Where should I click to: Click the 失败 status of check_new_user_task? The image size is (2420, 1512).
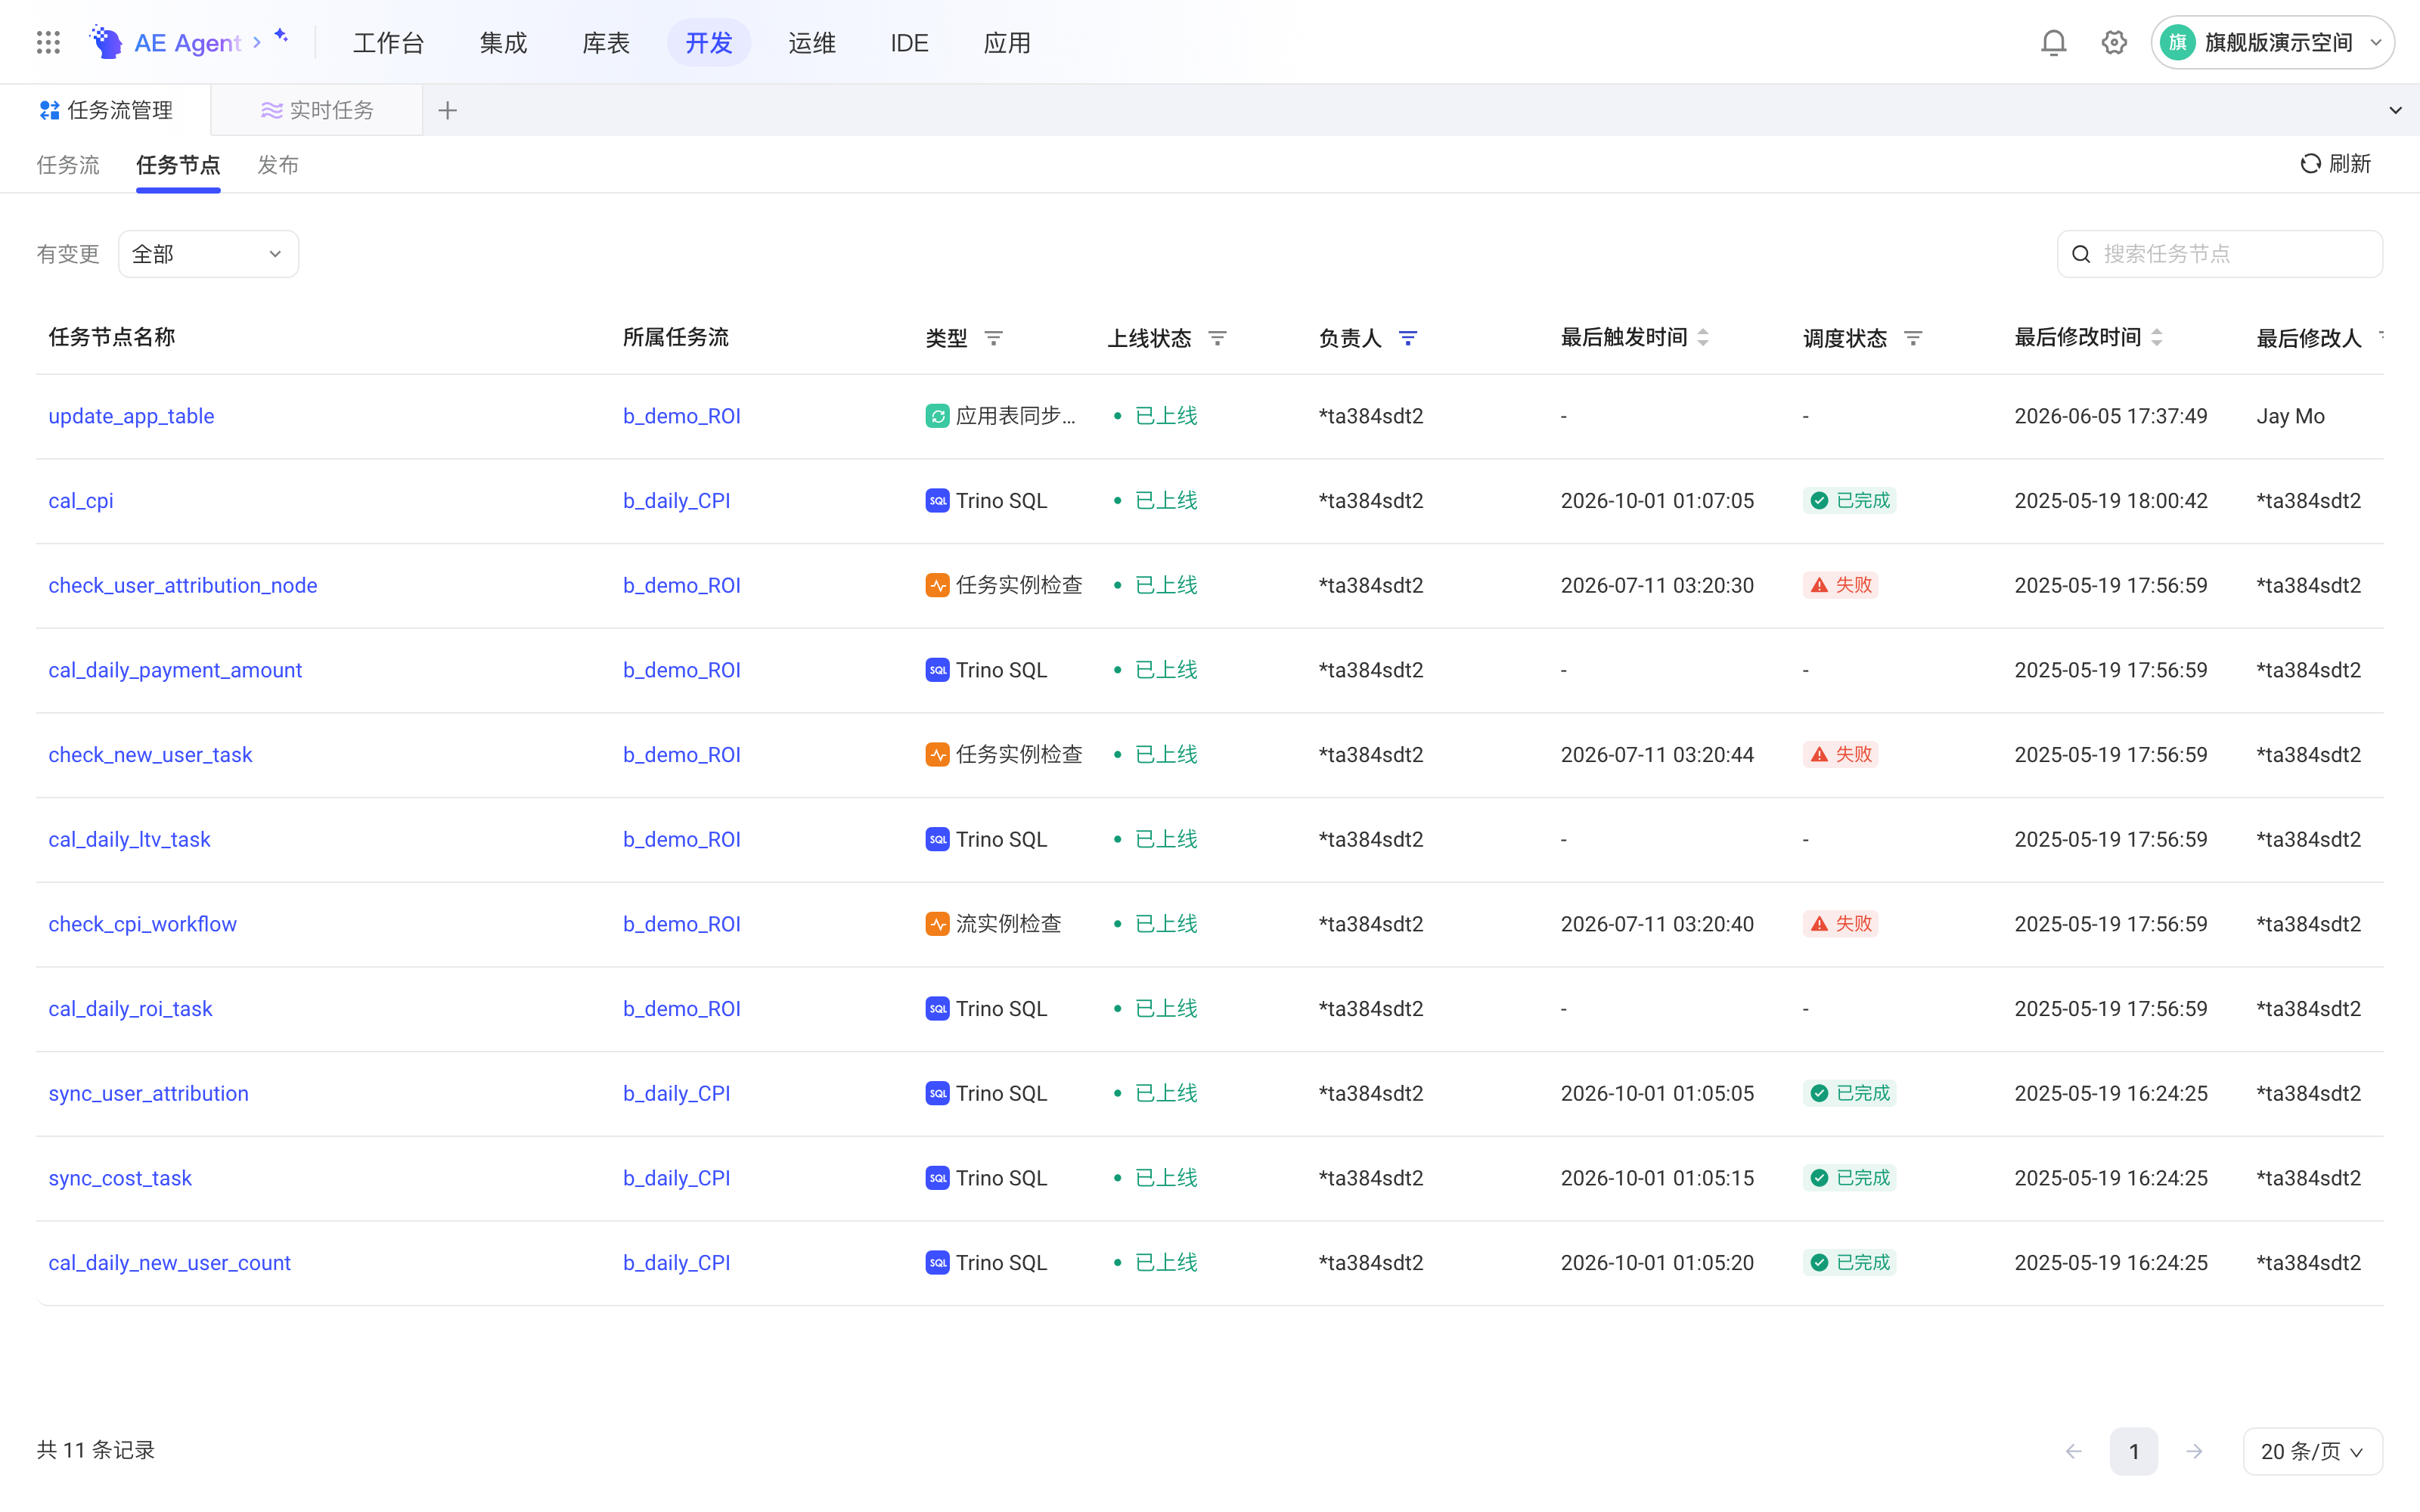coord(1841,755)
